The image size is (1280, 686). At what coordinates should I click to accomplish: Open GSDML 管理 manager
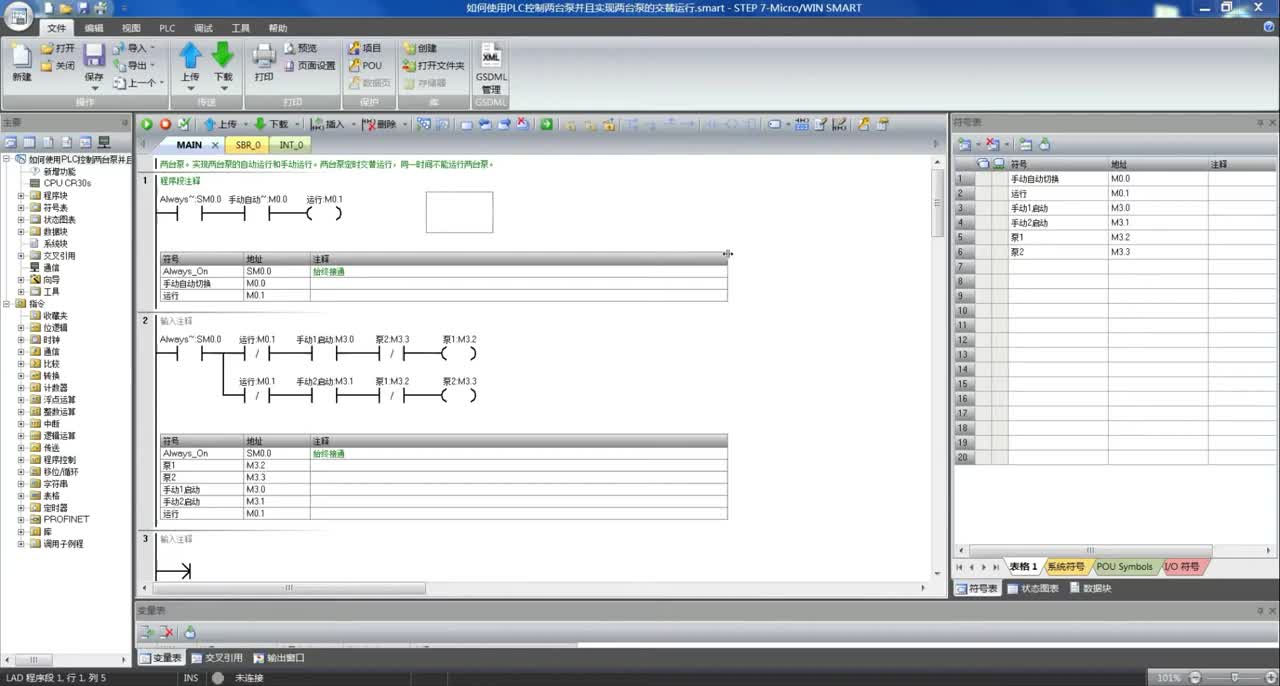(x=491, y=68)
